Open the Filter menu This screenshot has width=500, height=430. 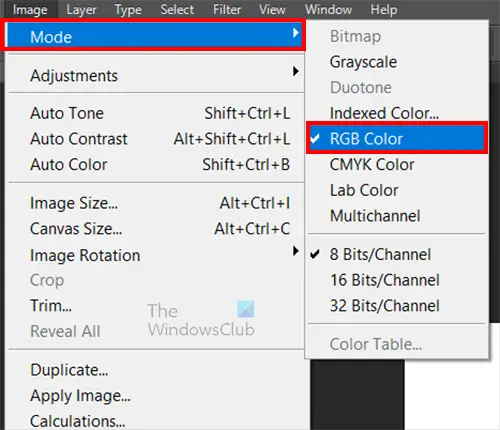click(x=227, y=9)
